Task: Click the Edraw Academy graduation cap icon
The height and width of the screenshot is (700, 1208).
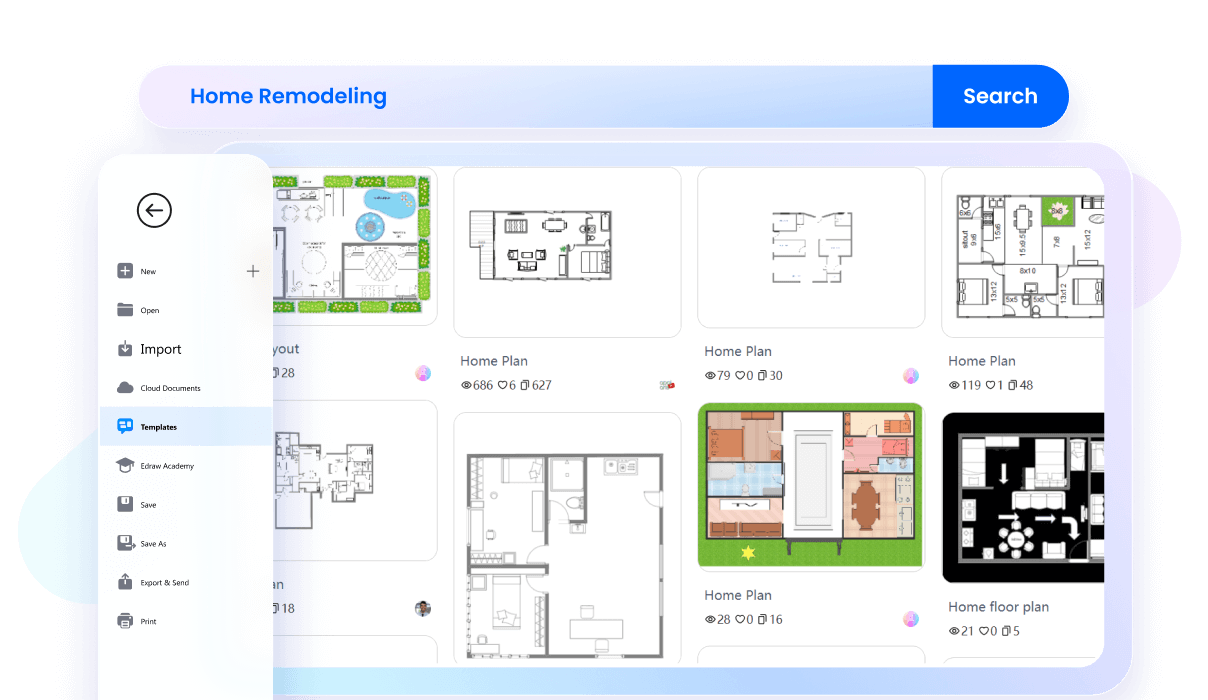Action: [x=125, y=466]
